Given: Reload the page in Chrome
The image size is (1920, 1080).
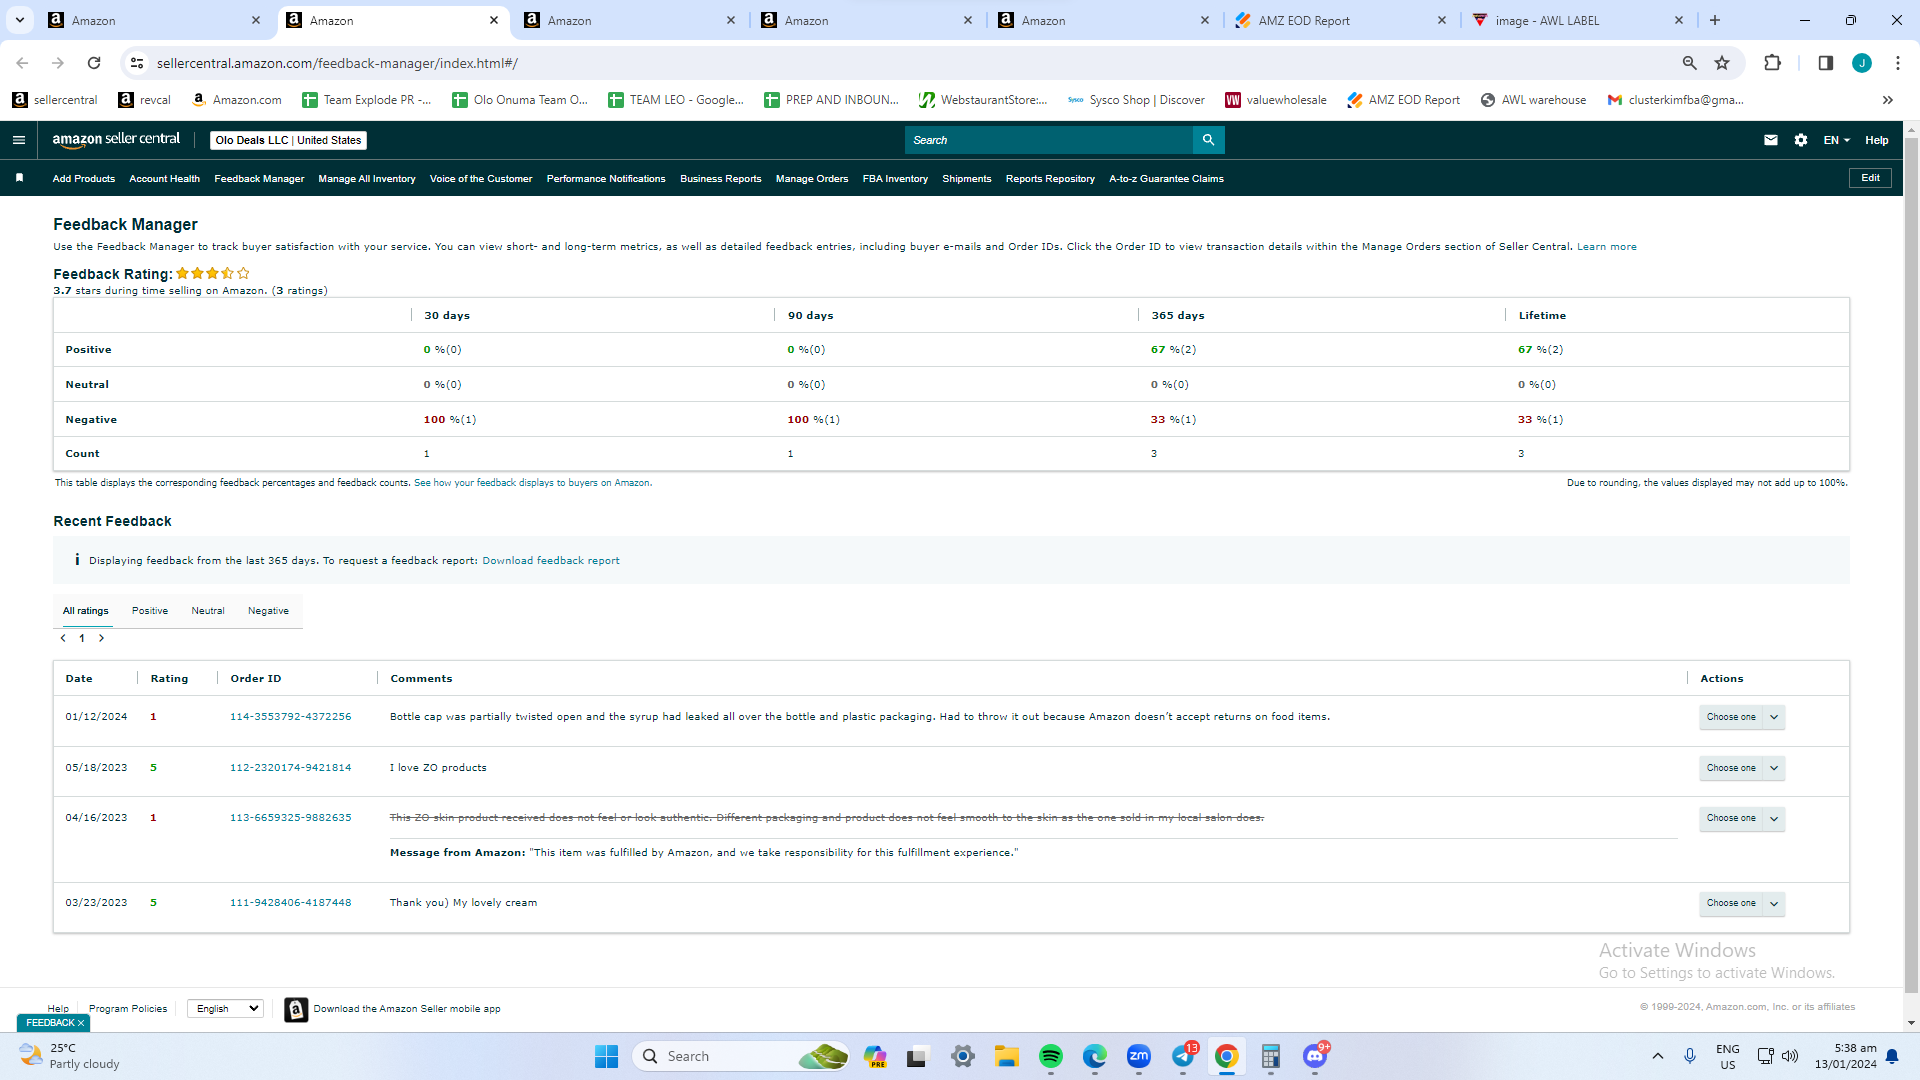Looking at the screenshot, I should click(x=94, y=63).
